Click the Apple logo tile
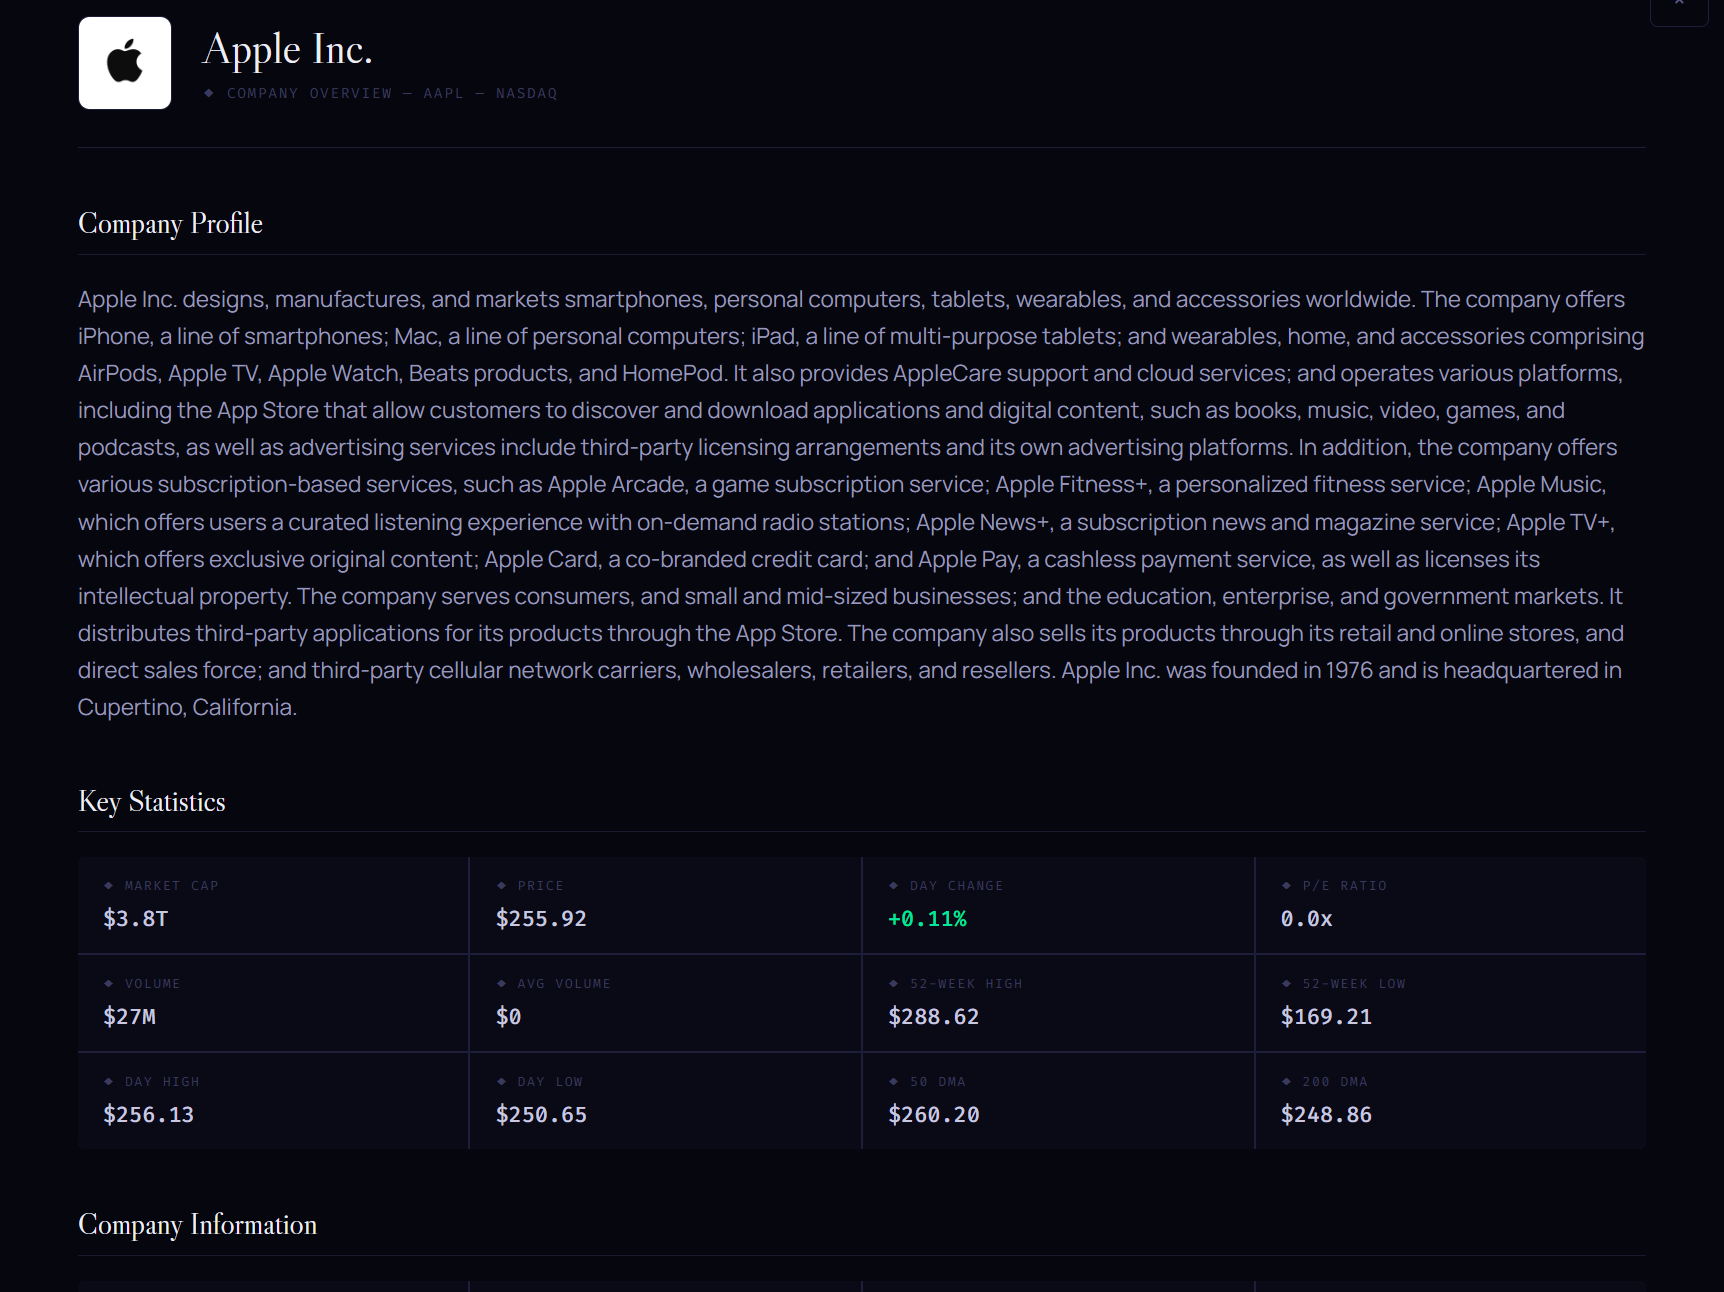 tap(125, 63)
